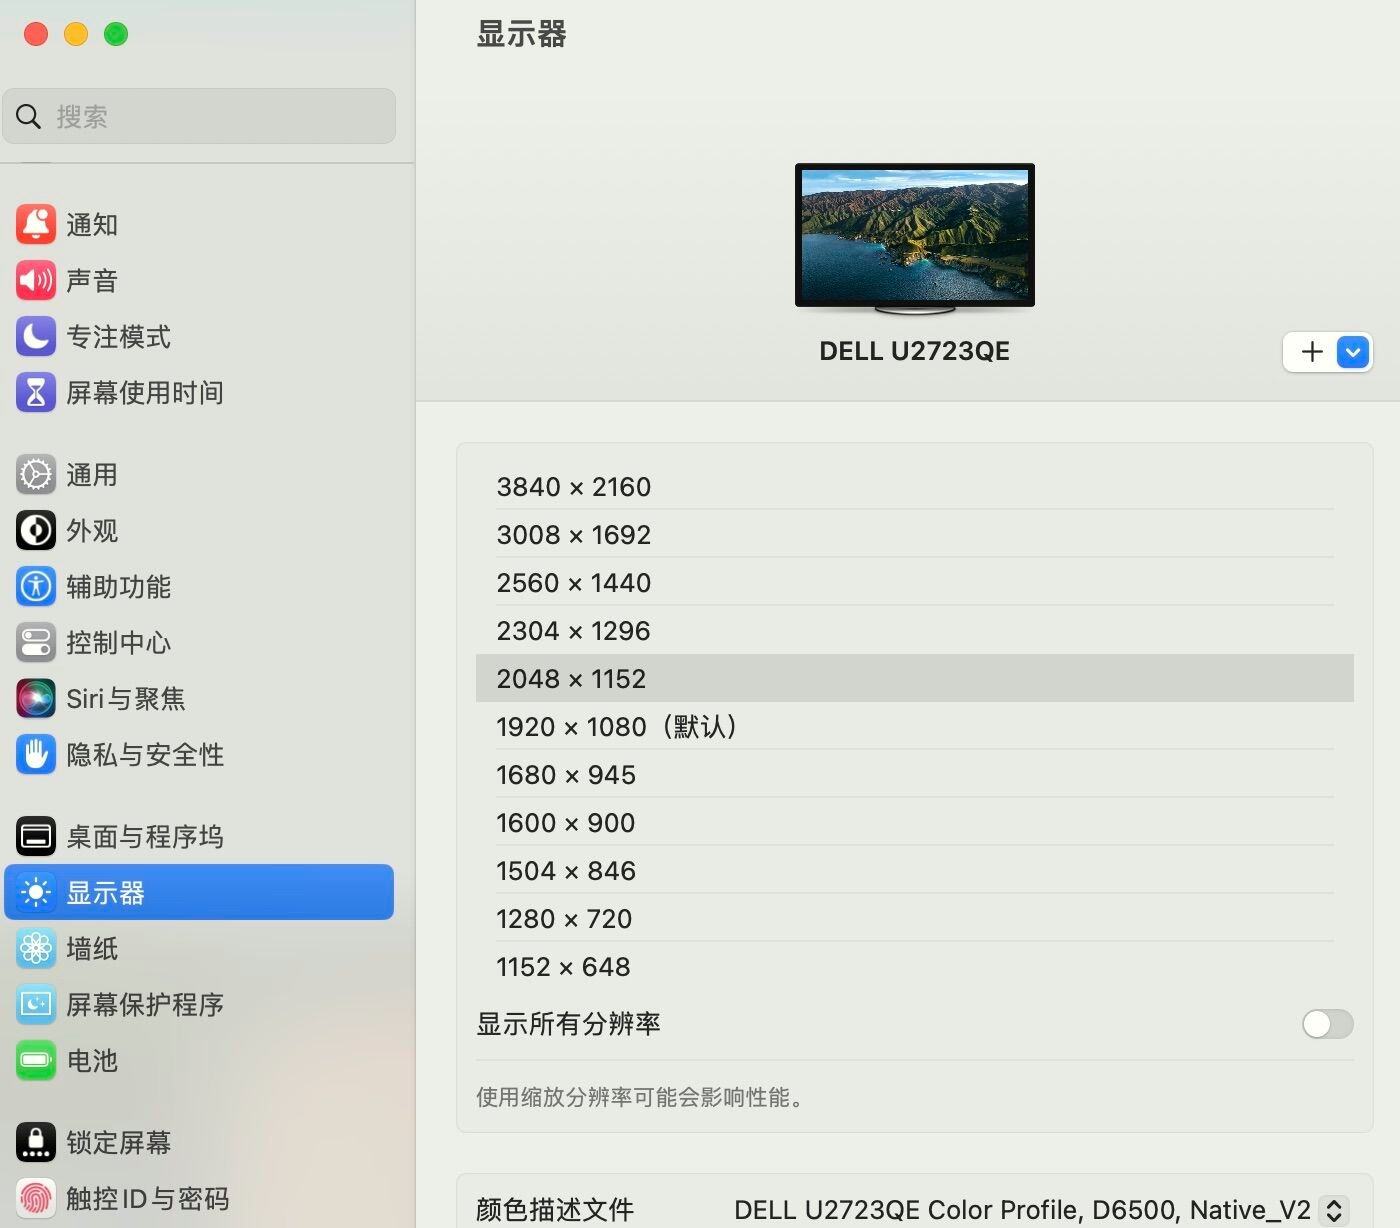Click the 搜索 search field
The height and width of the screenshot is (1228, 1400).
(199, 116)
